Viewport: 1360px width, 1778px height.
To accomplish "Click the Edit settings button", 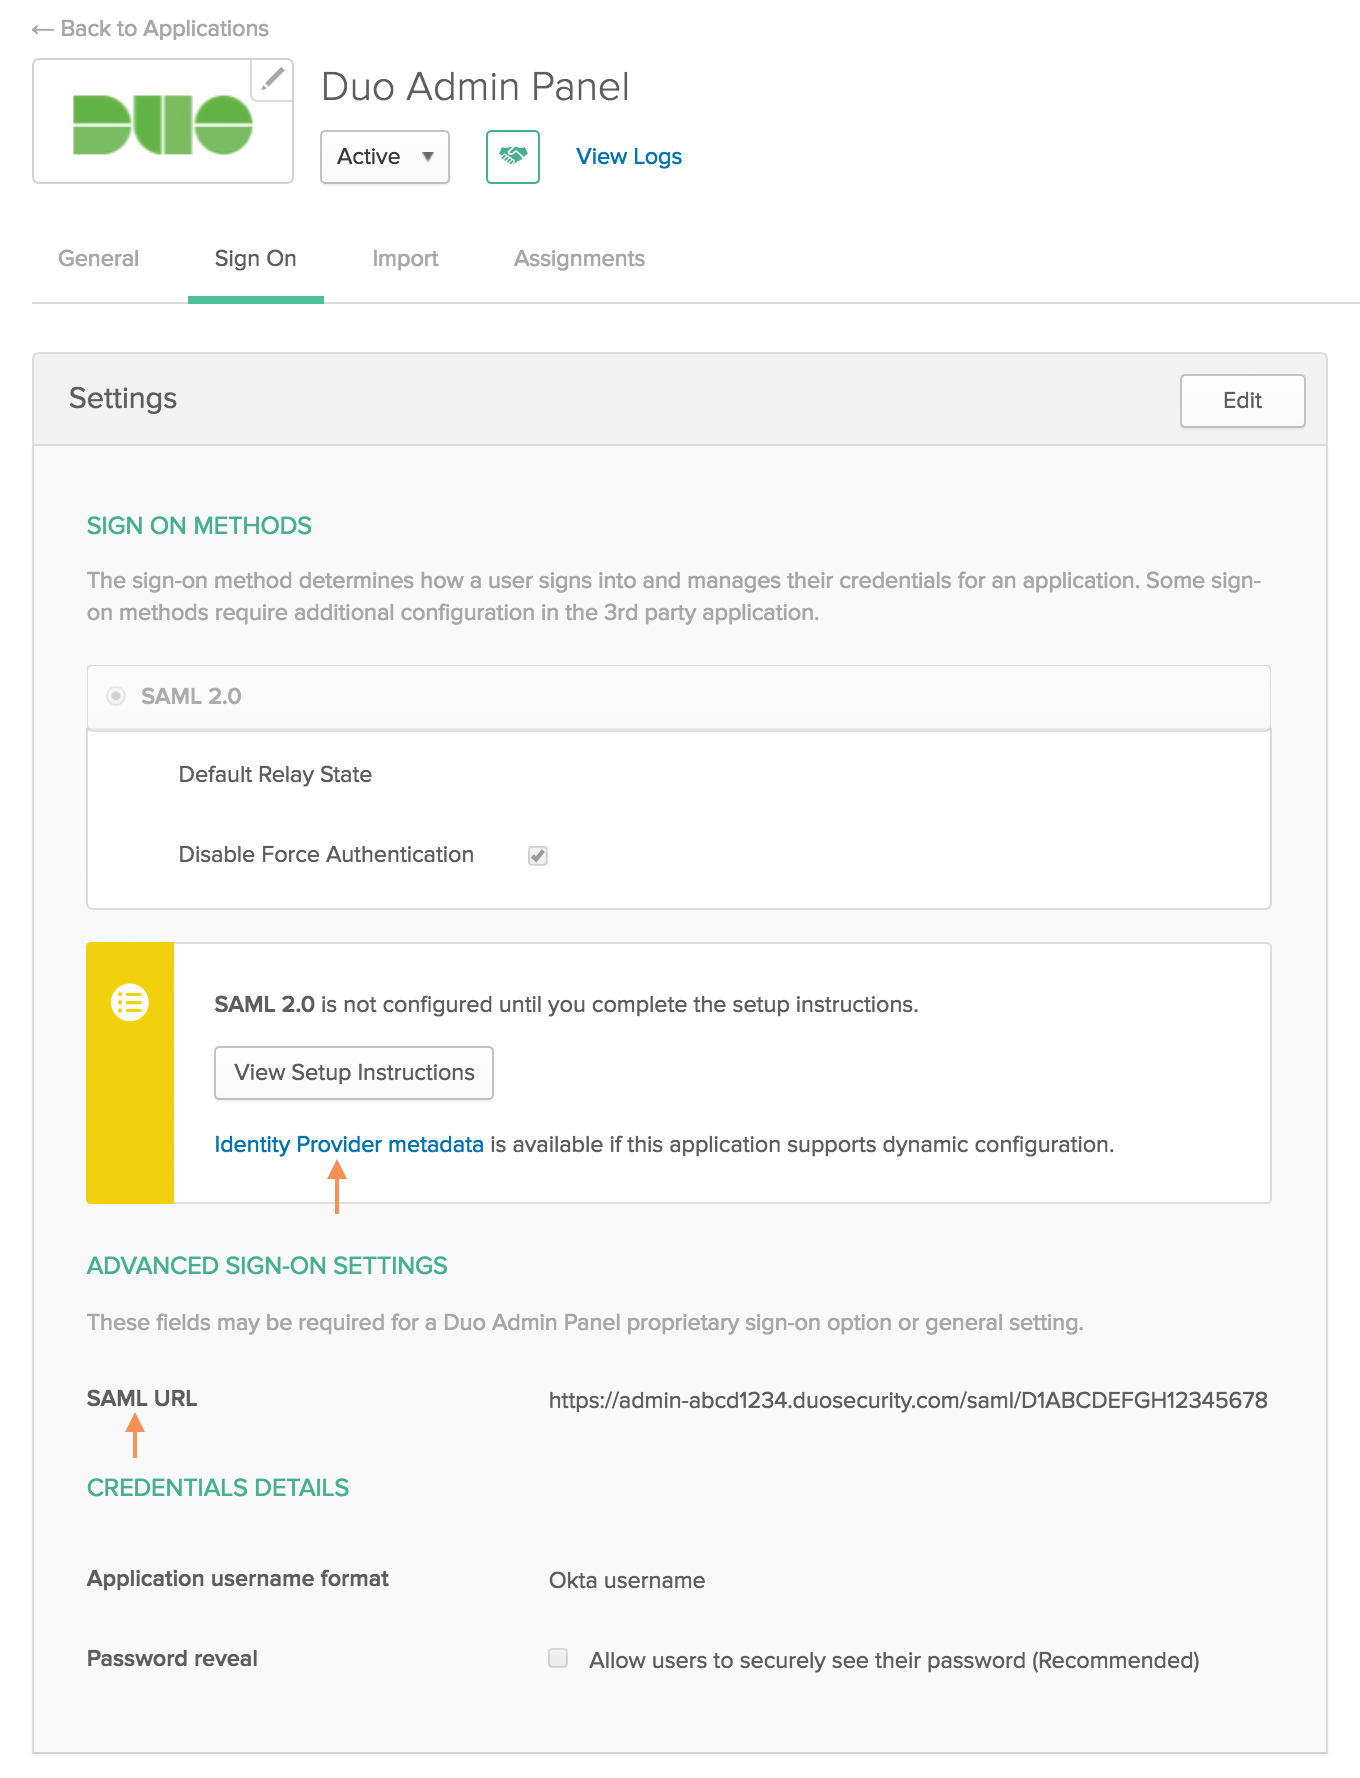I will 1242,401.
